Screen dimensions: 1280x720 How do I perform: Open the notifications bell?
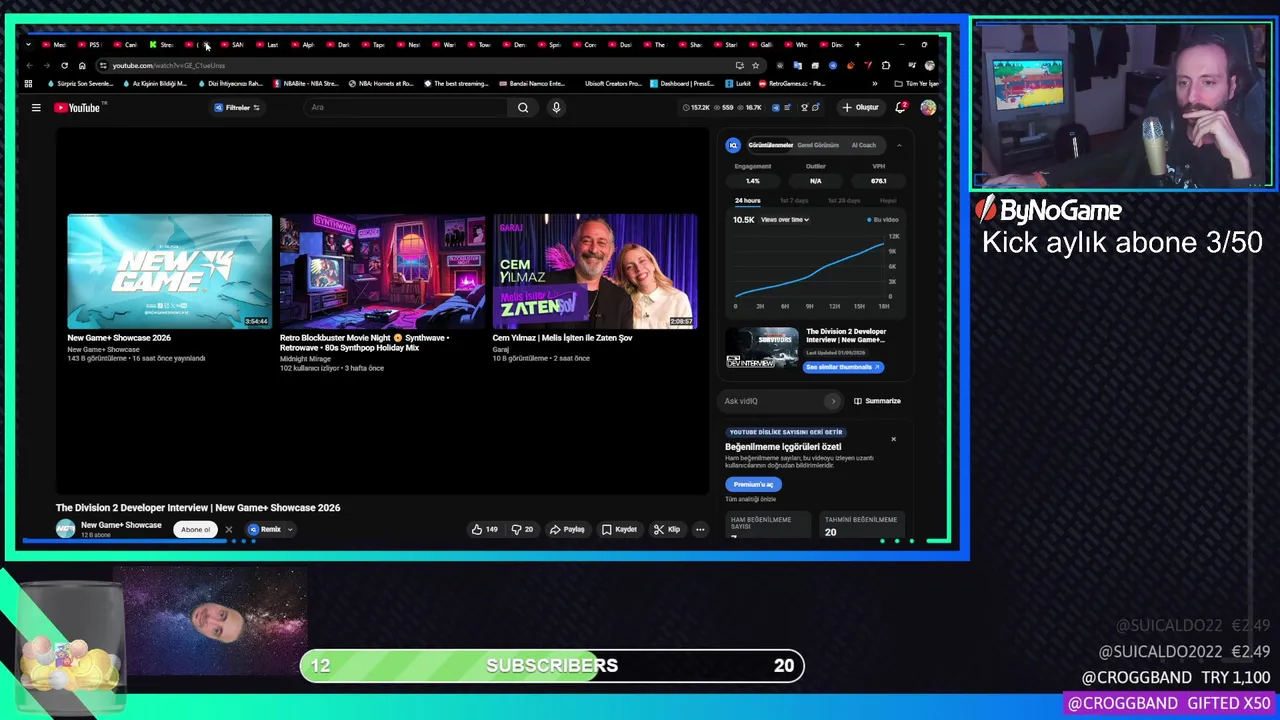(901, 107)
